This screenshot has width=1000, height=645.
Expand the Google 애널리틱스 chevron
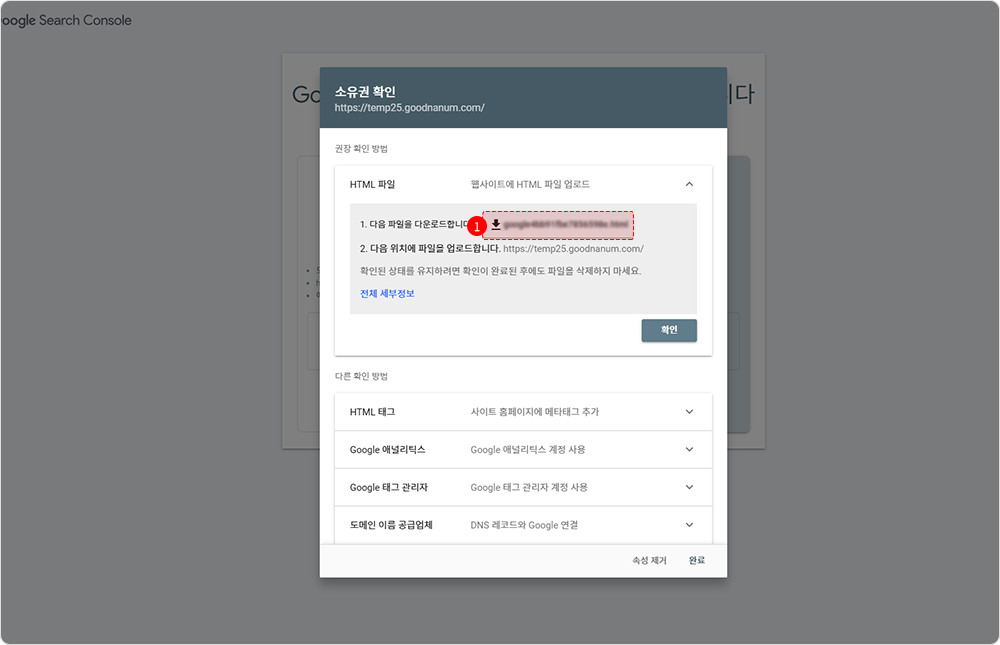point(689,449)
